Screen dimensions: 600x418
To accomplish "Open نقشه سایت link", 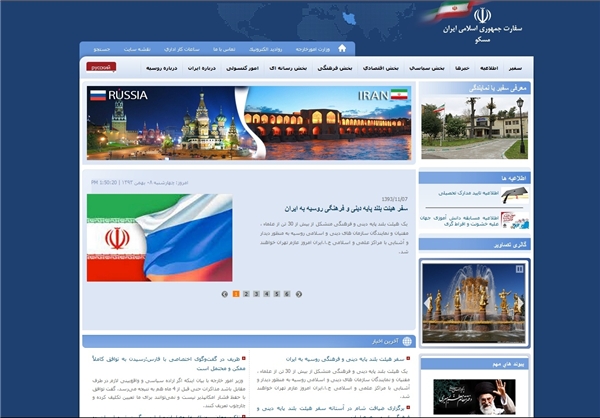I will [x=137, y=49].
